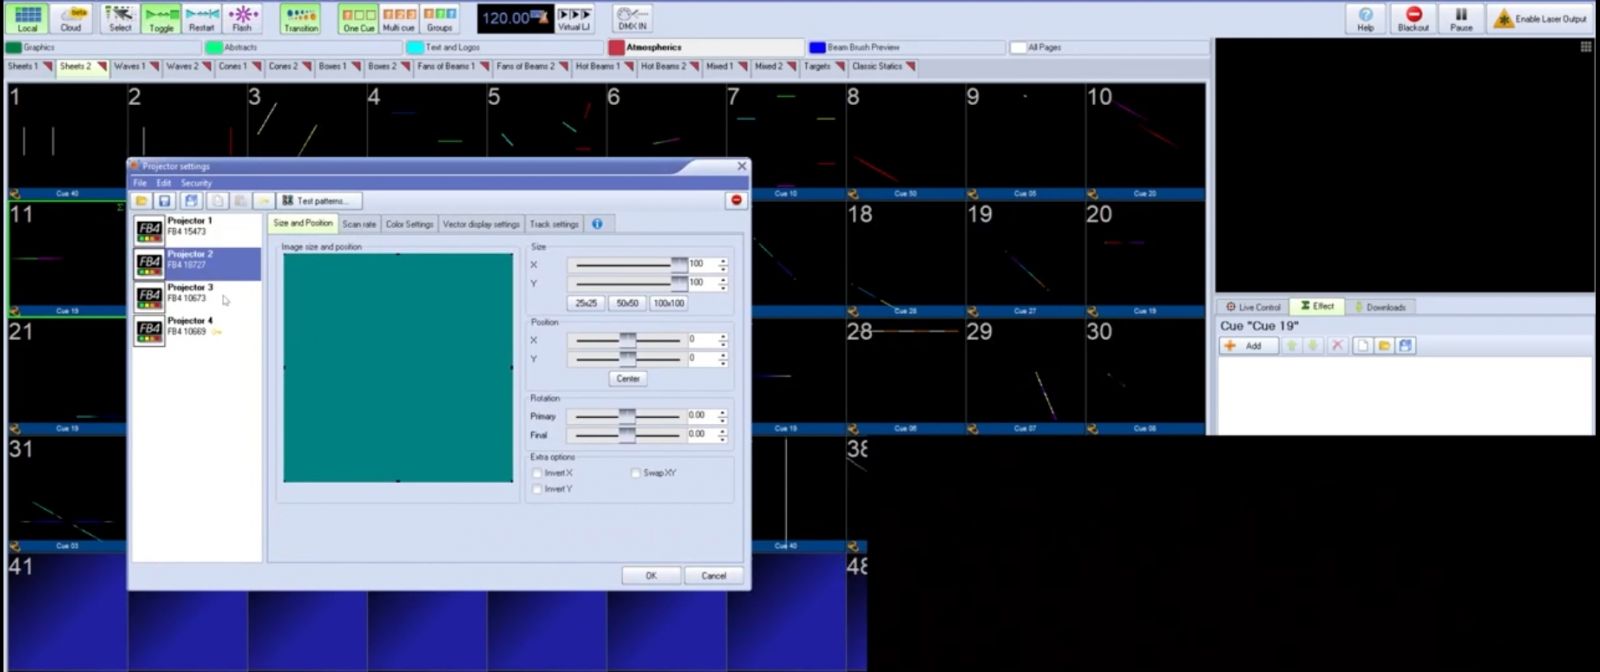Toggle the Swap XY checkbox

tap(636, 473)
